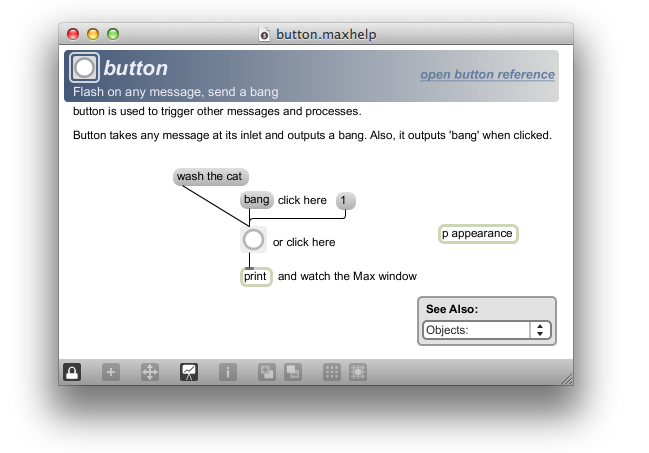Click 'and watch the Max window' comment

tap(347, 276)
